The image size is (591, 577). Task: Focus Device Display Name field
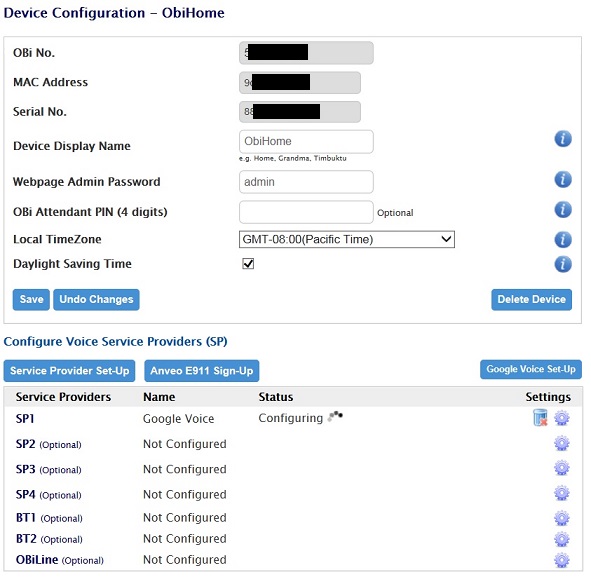[x=306, y=141]
